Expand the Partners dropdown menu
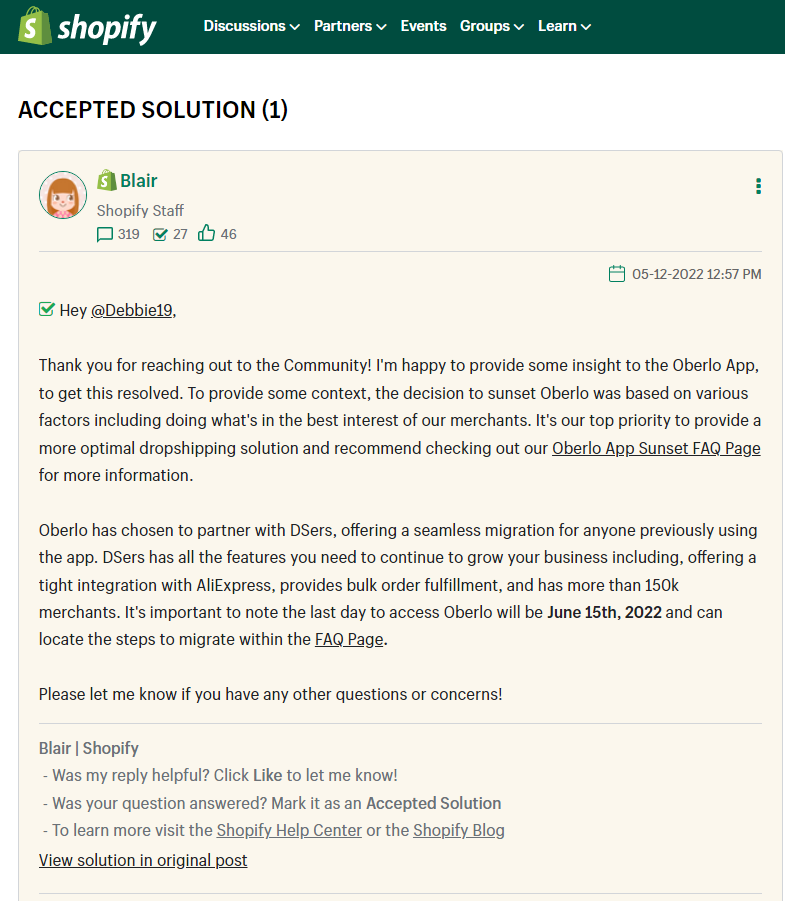The image size is (785, 901). point(350,26)
